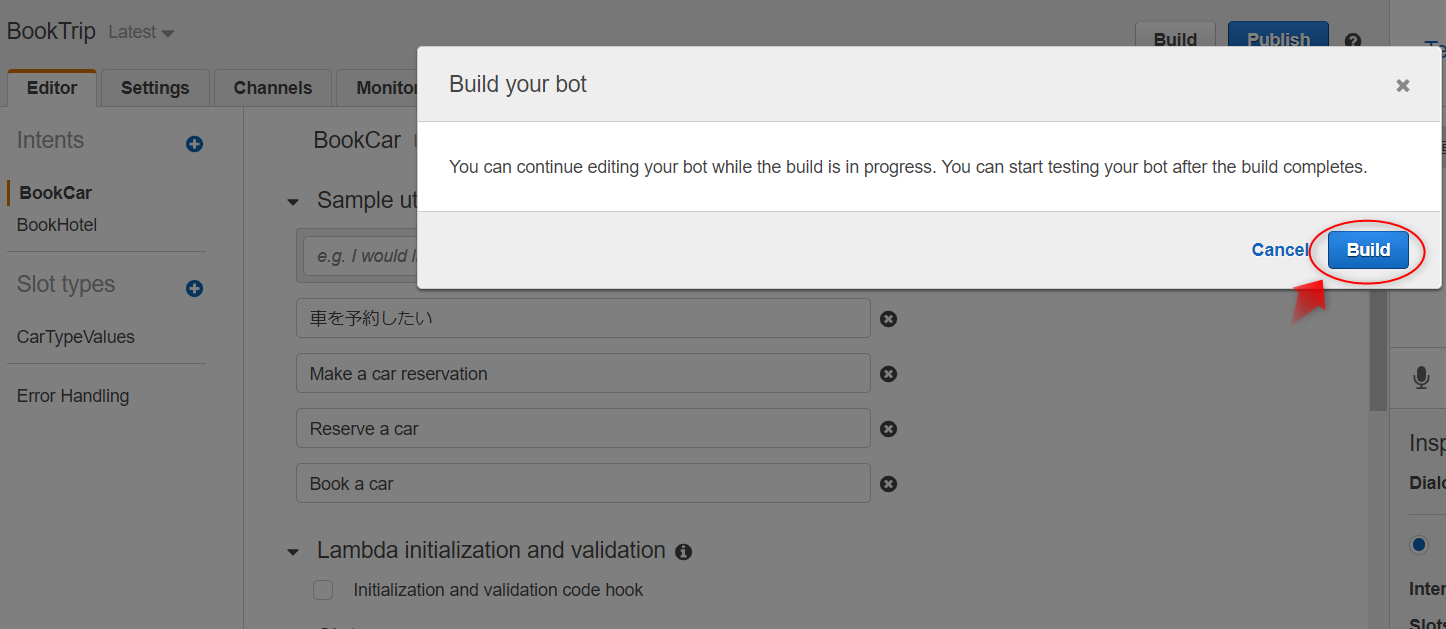Open the help question mark icon
The image size is (1446, 629).
tap(1353, 41)
